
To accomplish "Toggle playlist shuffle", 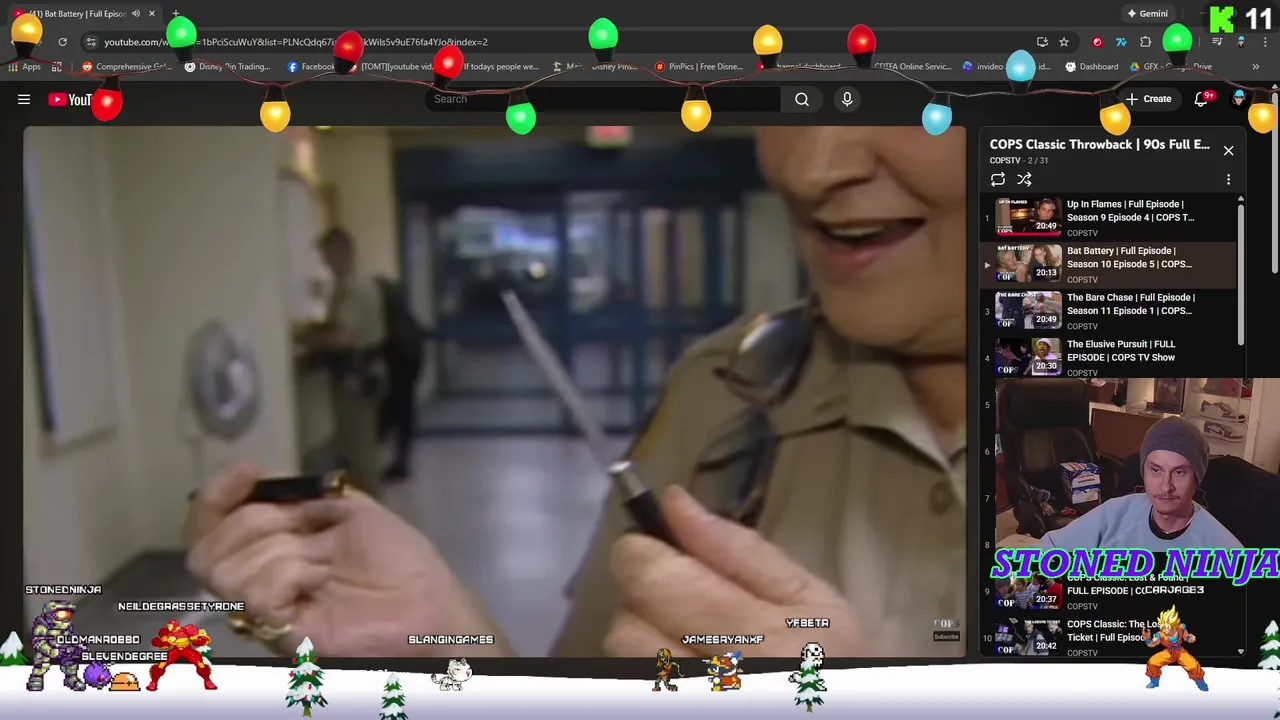I will 1024,179.
